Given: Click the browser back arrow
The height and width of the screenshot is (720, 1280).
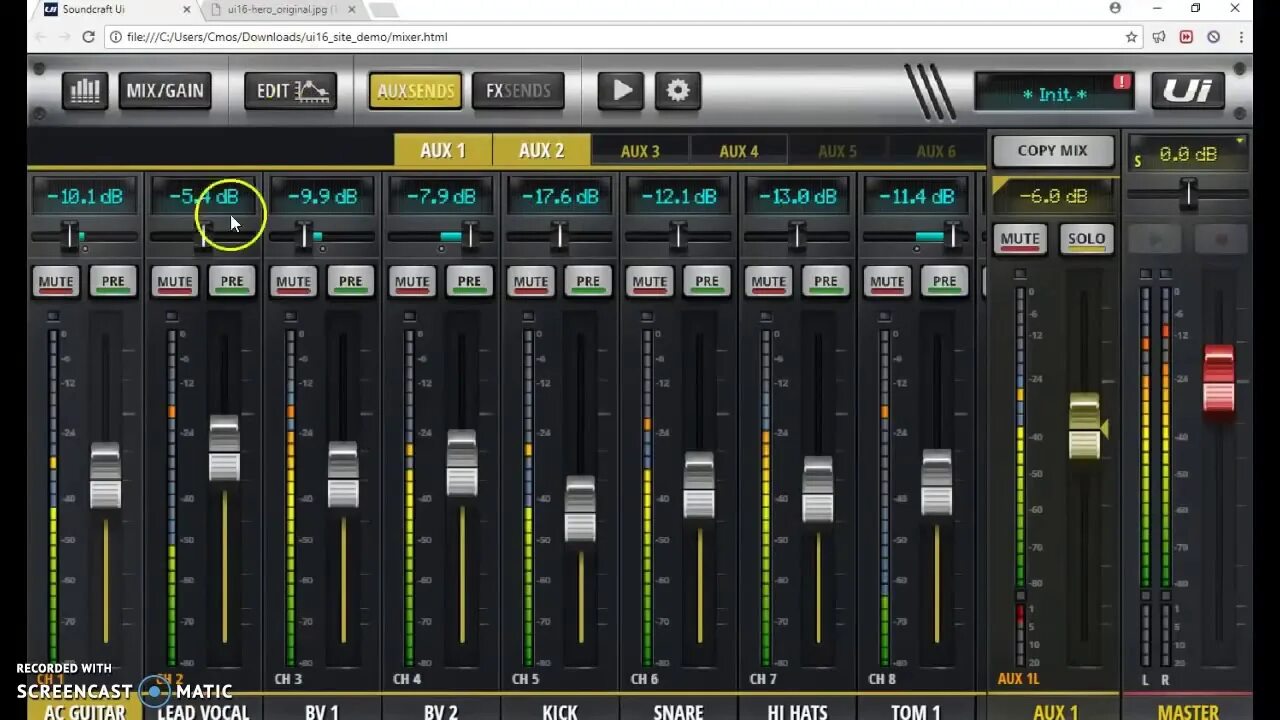Looking at the screenshot, I should 39,37.
